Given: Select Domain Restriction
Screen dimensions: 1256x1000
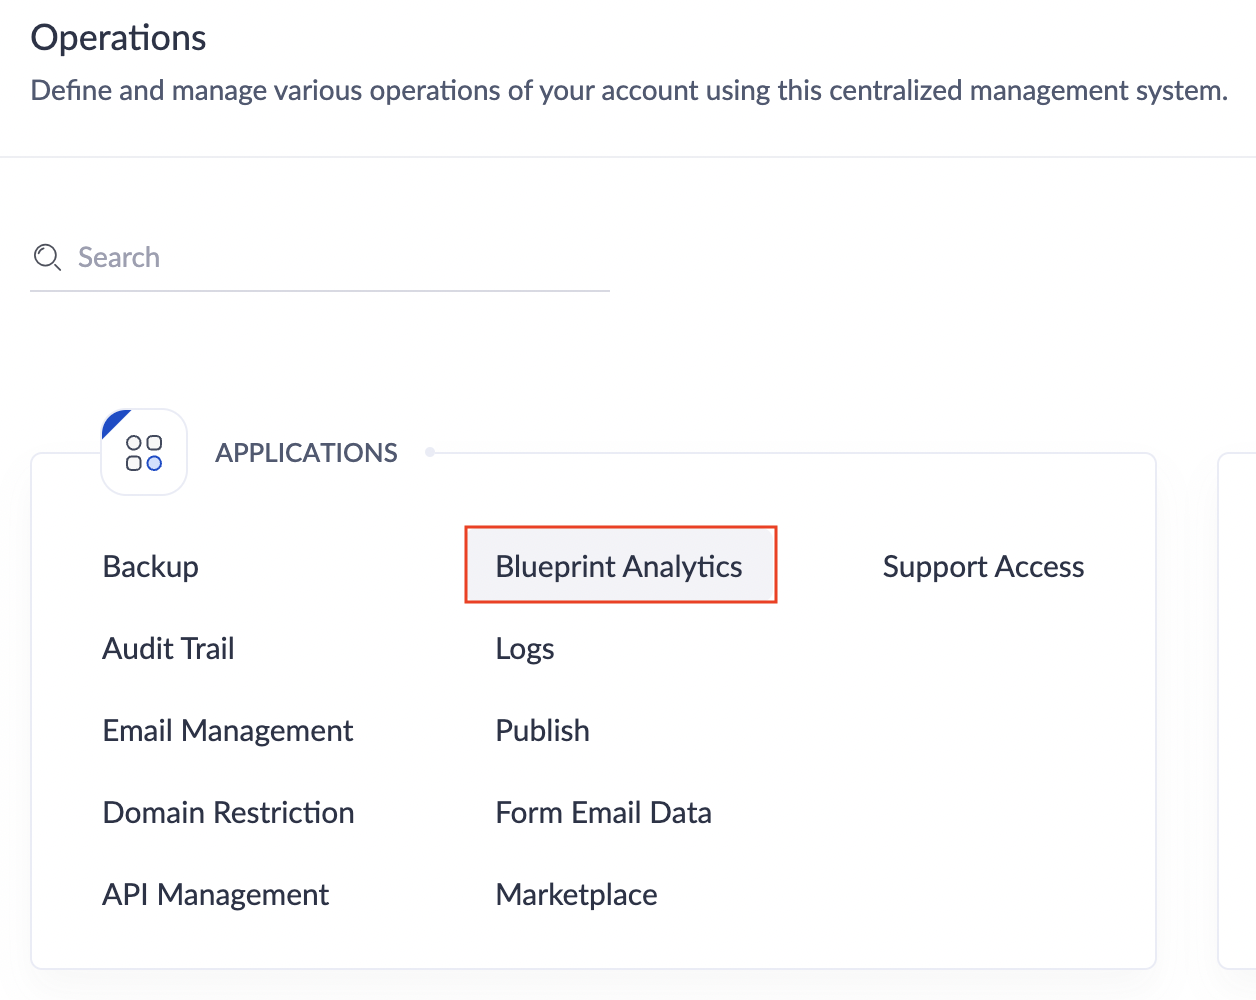Looking at the screenshot, I should [229, 813].
